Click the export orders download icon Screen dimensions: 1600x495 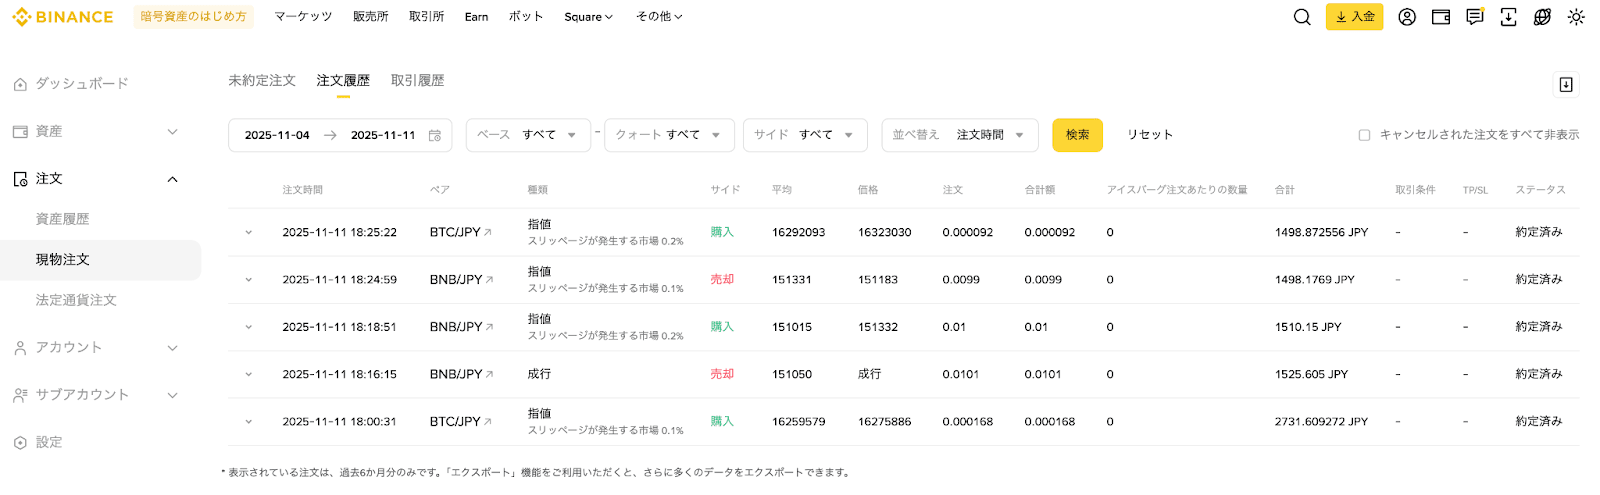coord(1566,85)
